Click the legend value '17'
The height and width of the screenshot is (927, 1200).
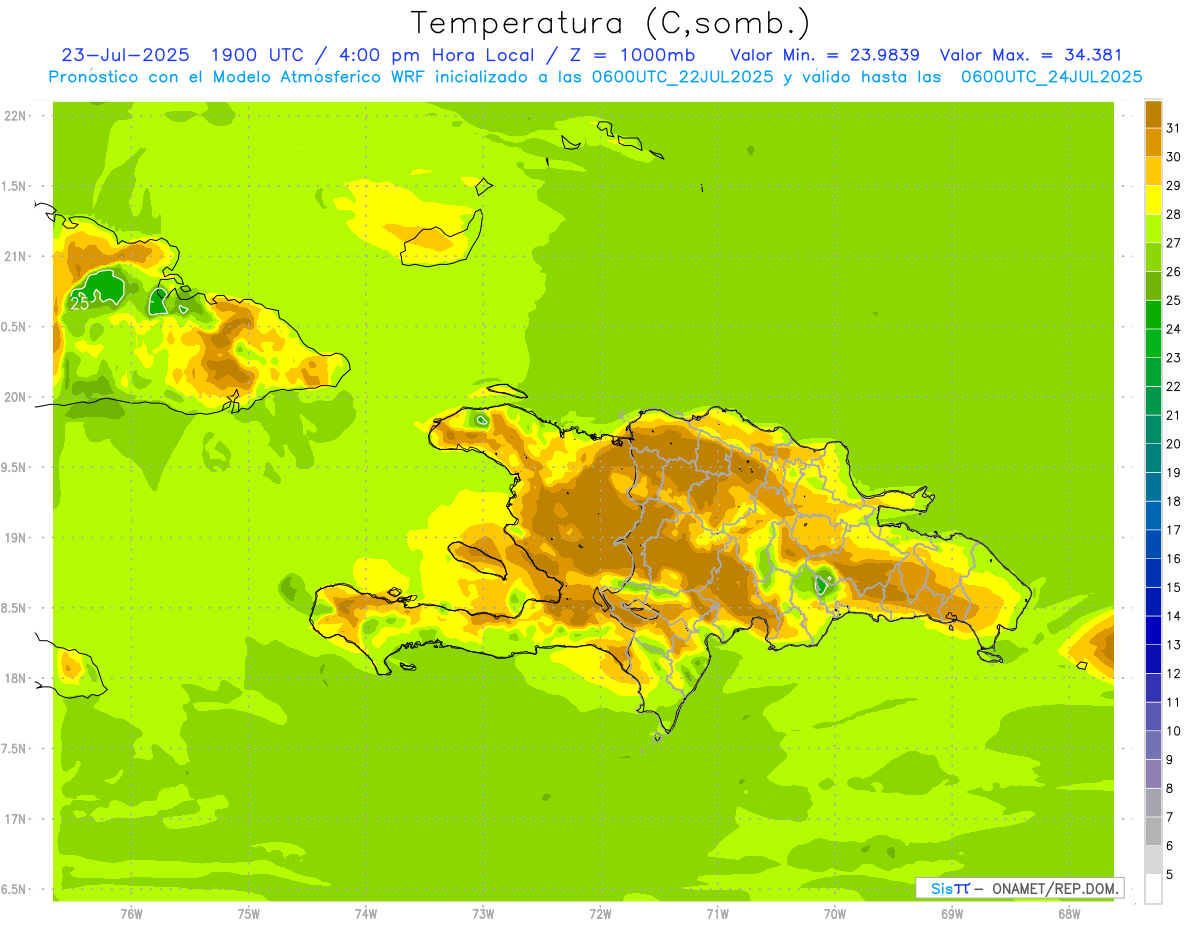1173,530
